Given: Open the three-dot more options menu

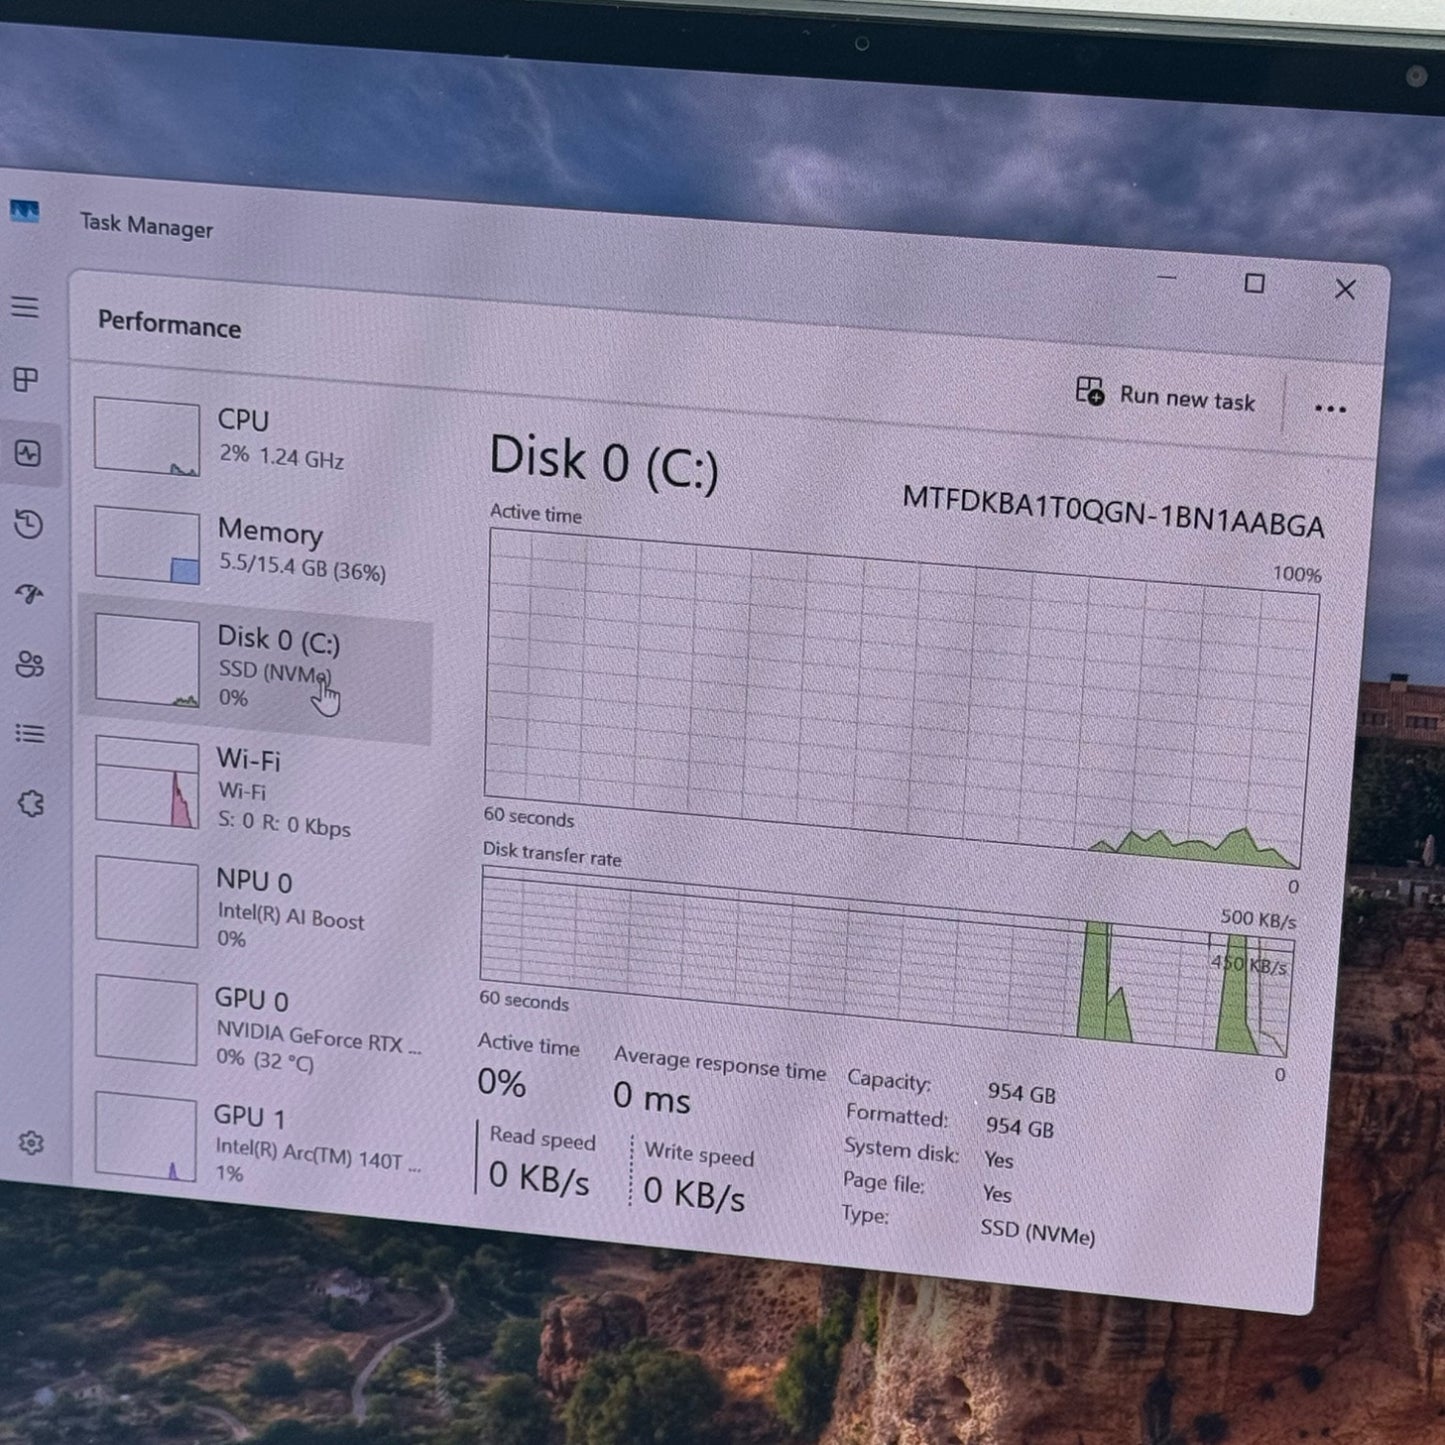Looking at the screenshot, I should (1329, 409).
